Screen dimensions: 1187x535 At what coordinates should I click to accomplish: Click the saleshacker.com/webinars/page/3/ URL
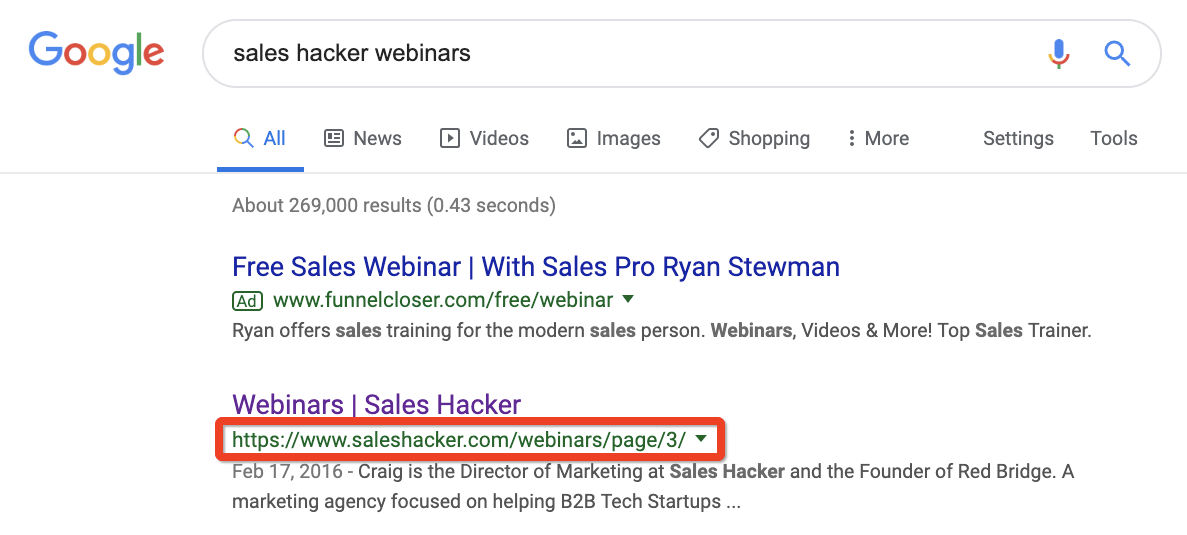point(459,439)
